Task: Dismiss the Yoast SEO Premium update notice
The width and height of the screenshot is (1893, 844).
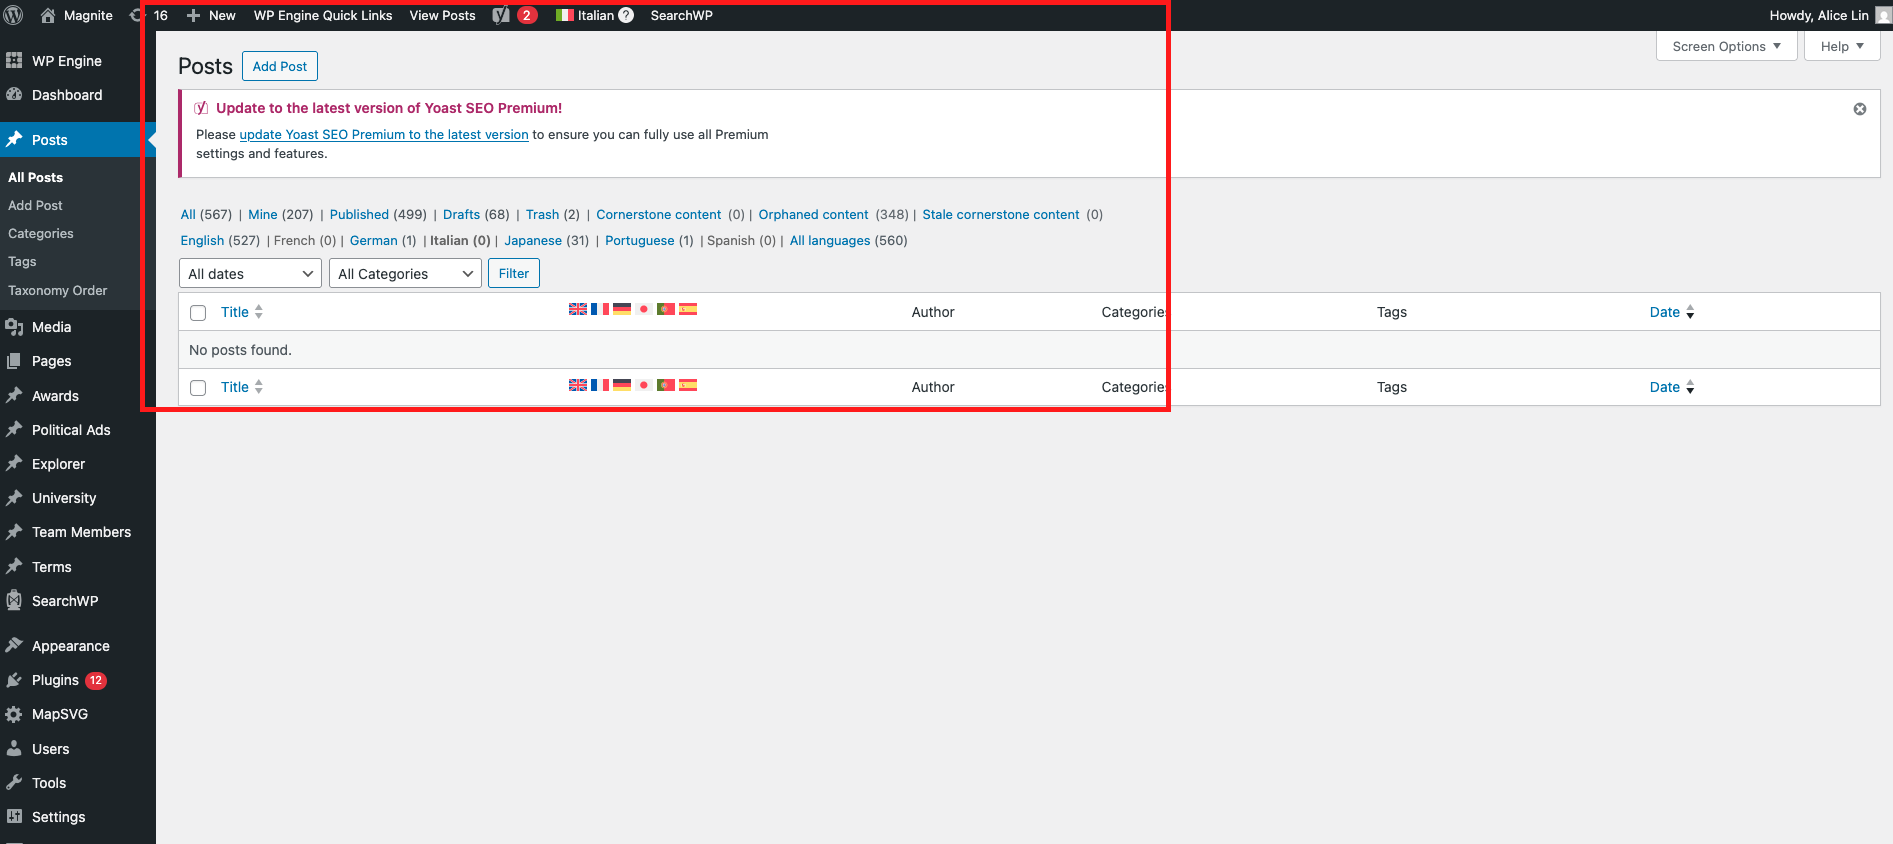Action: coord(1860,109)
